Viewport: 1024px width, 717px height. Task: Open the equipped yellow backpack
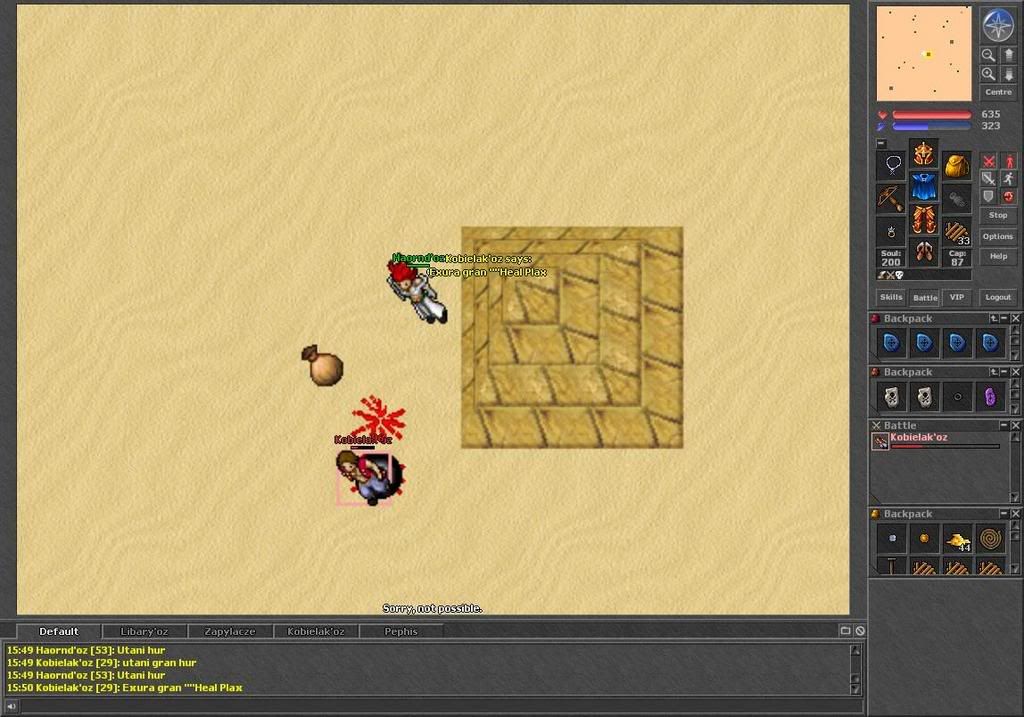coord(957,165)
